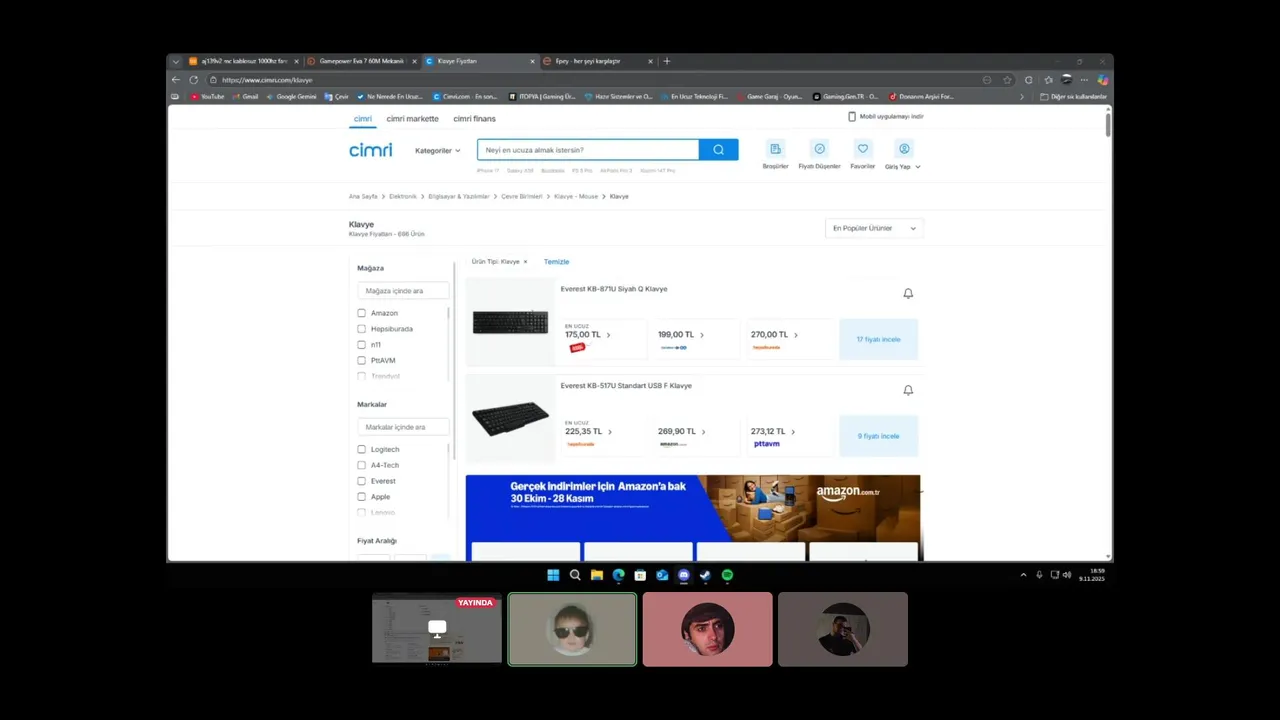Open Outlook from taskbar
Image resolution: width=1280 pixels, height=720 pixels.
662,575
